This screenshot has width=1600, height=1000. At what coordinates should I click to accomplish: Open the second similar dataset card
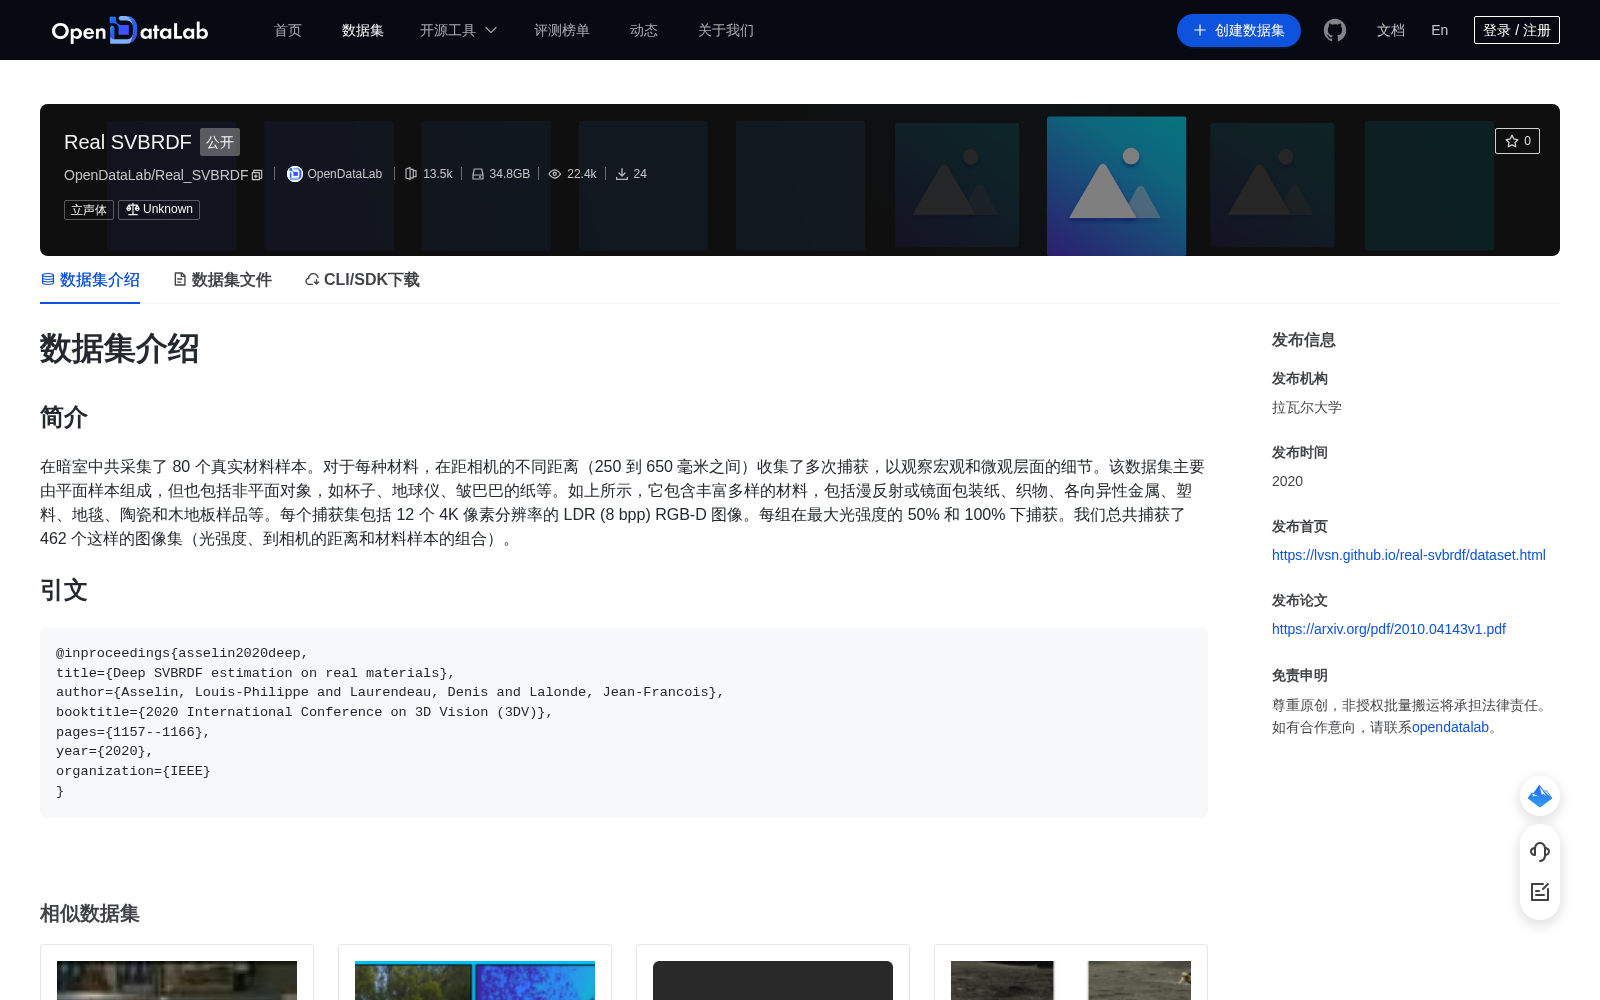coord(475,972)
